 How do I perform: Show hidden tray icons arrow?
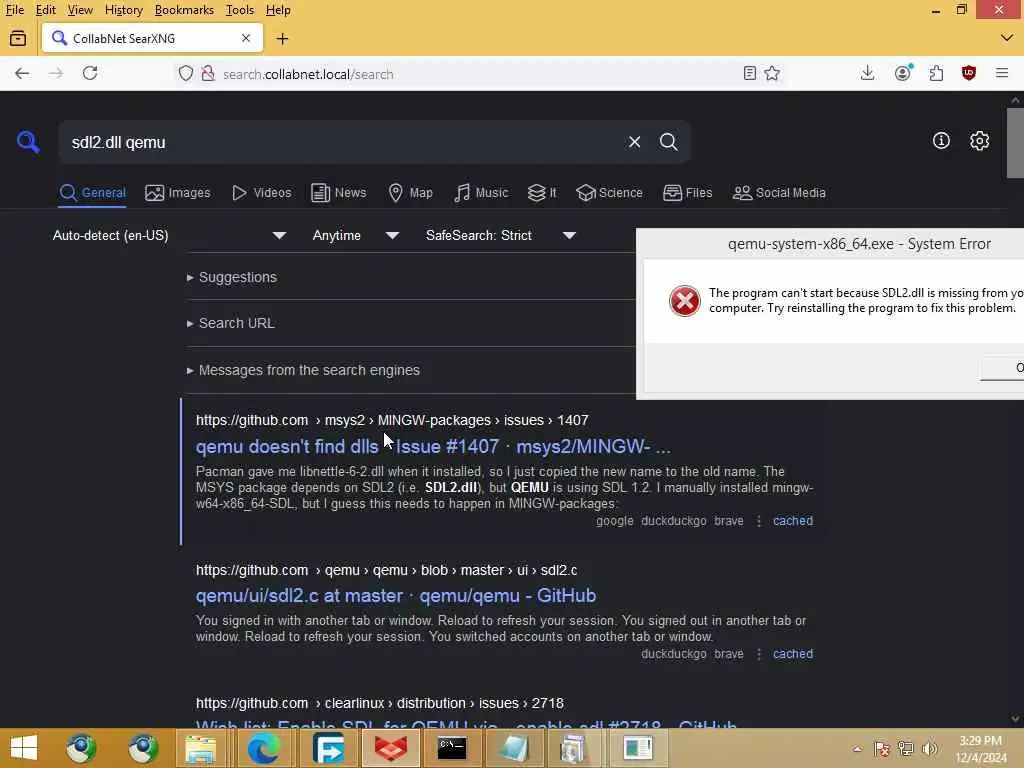[857, 748]
